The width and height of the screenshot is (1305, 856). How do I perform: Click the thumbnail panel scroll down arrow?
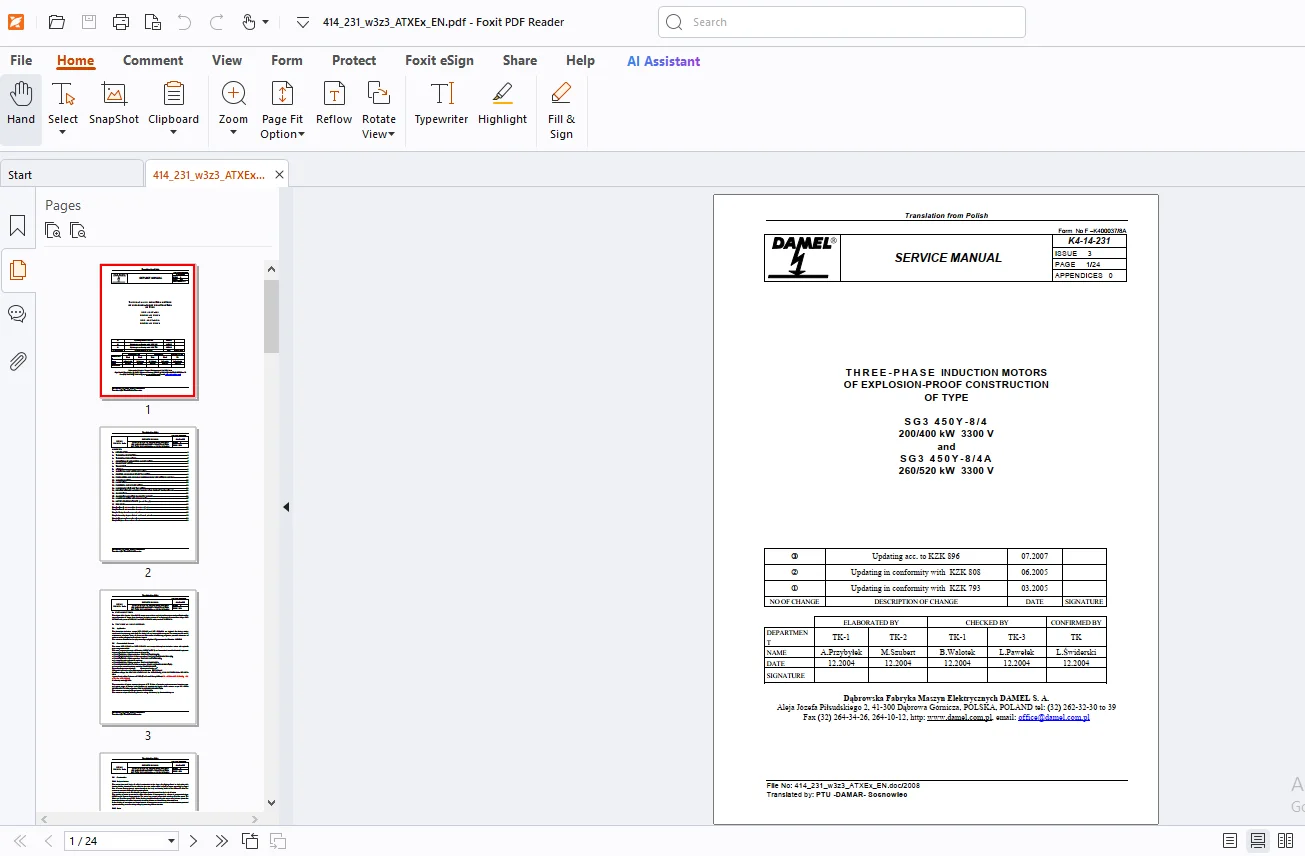coord(271,802)
